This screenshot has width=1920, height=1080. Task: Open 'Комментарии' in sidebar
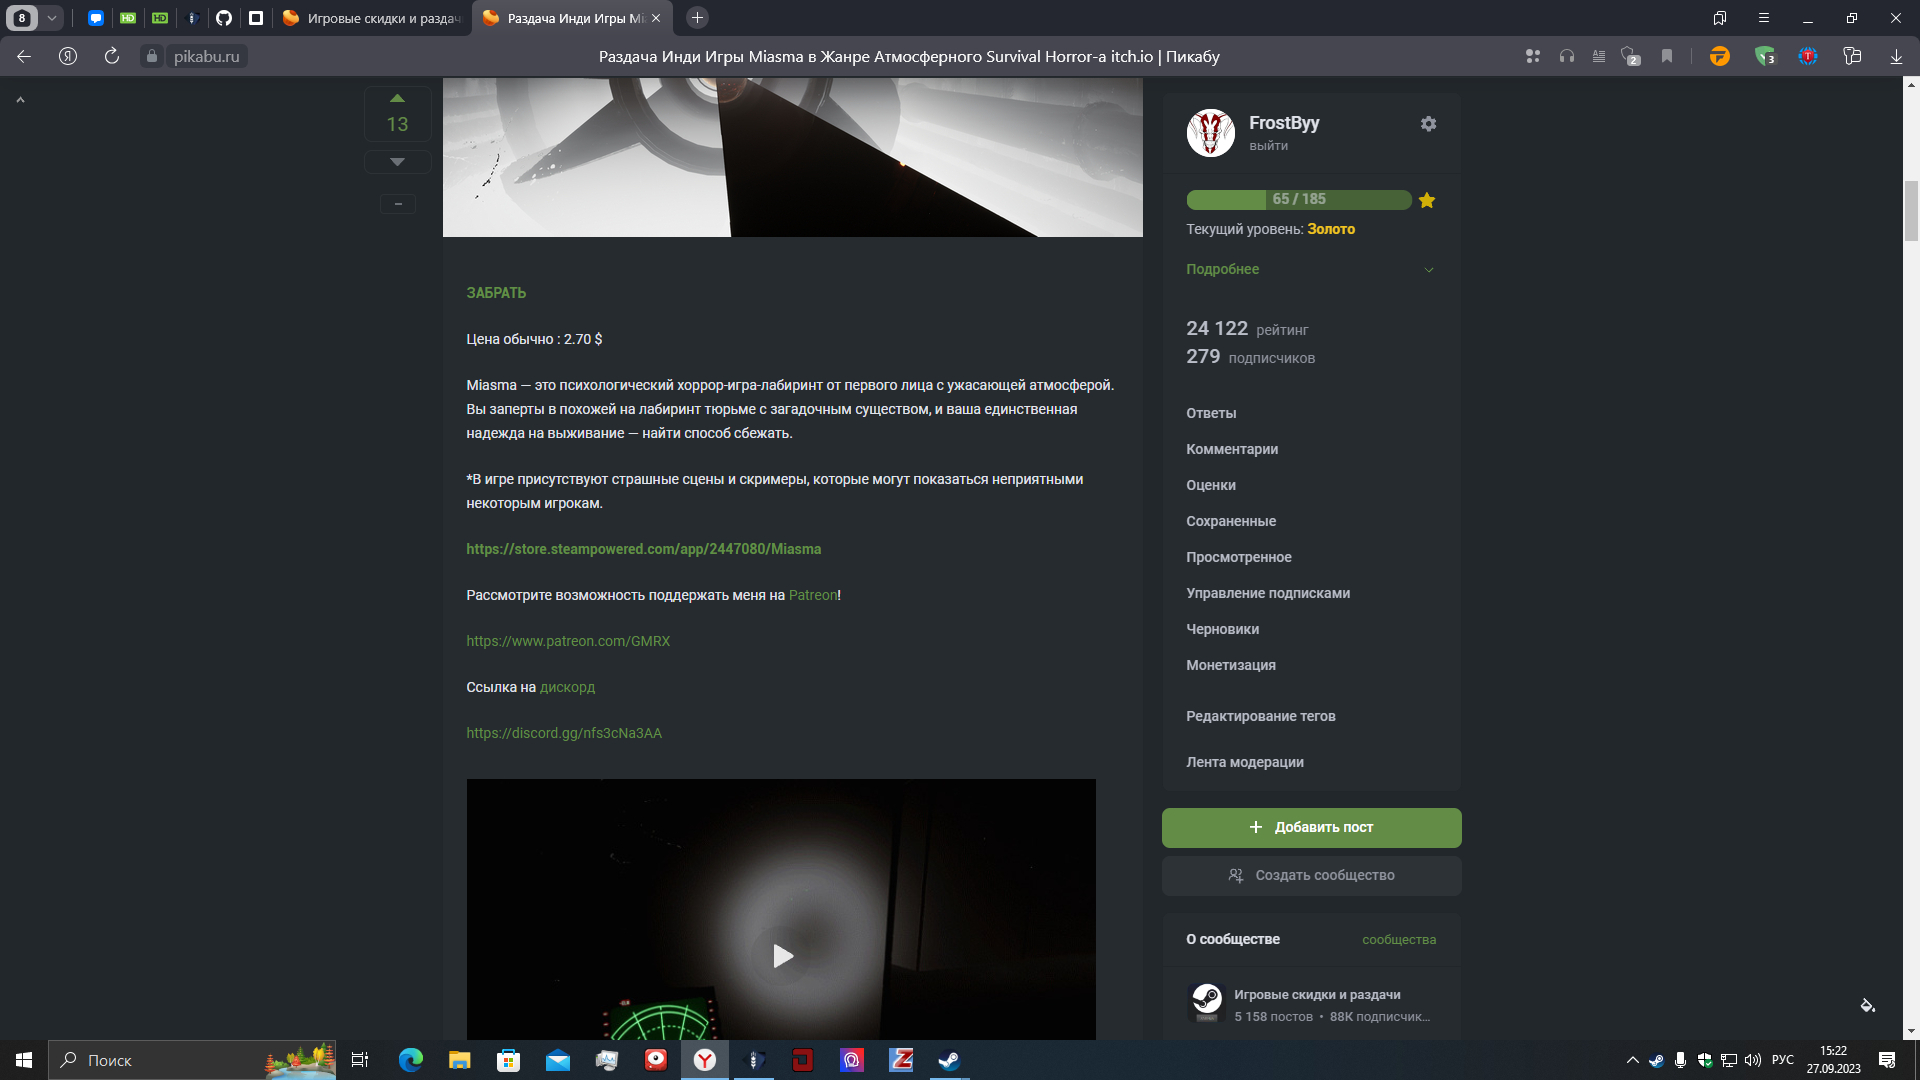1232,449
